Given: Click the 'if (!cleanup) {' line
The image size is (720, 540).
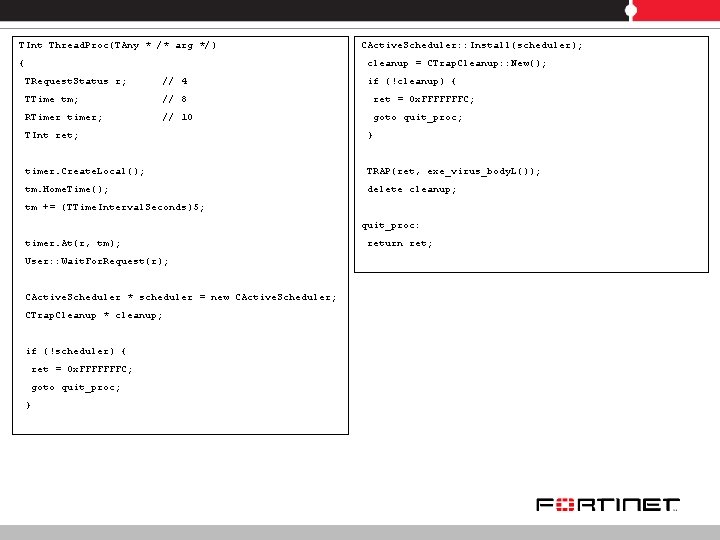Looking at the screenshot, I should [412, 81].
